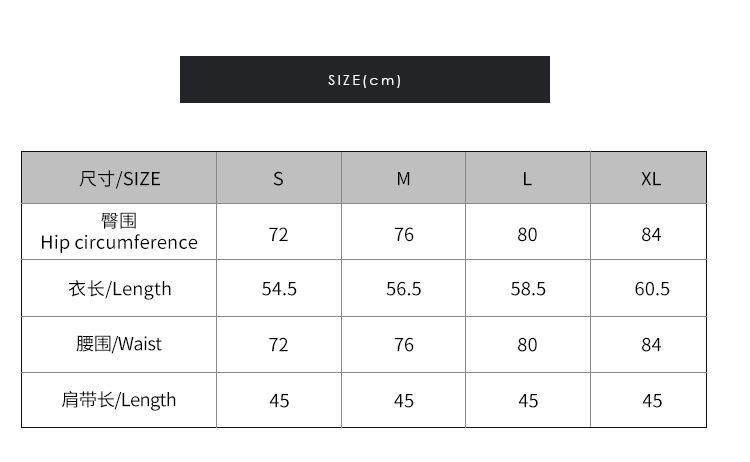The width and height of the screenshot is (750, 462).
Task: Select the XL size column header
Action: pos(651,179)
